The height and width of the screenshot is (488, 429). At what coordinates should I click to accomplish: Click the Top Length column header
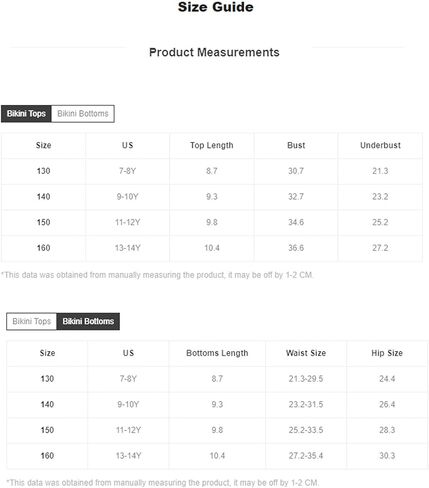coord(212,145)
